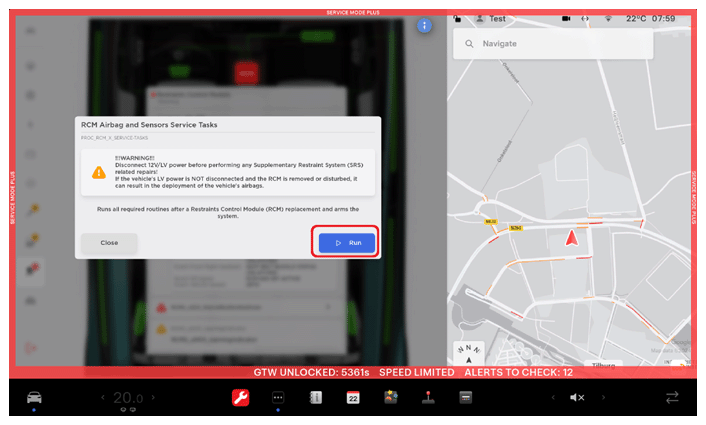Click the red exit service mode icon
This screenshot has height=425, width=706.
[33, 346]
